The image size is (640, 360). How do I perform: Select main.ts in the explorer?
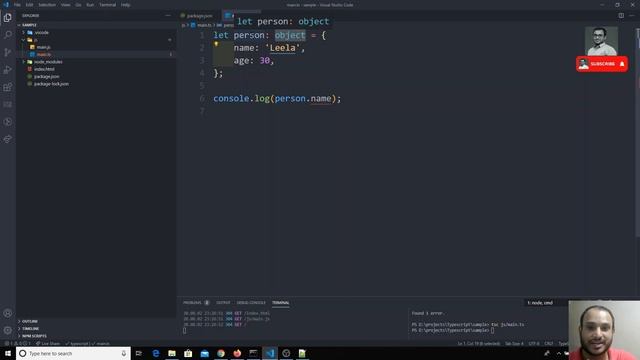pos(44,54)
